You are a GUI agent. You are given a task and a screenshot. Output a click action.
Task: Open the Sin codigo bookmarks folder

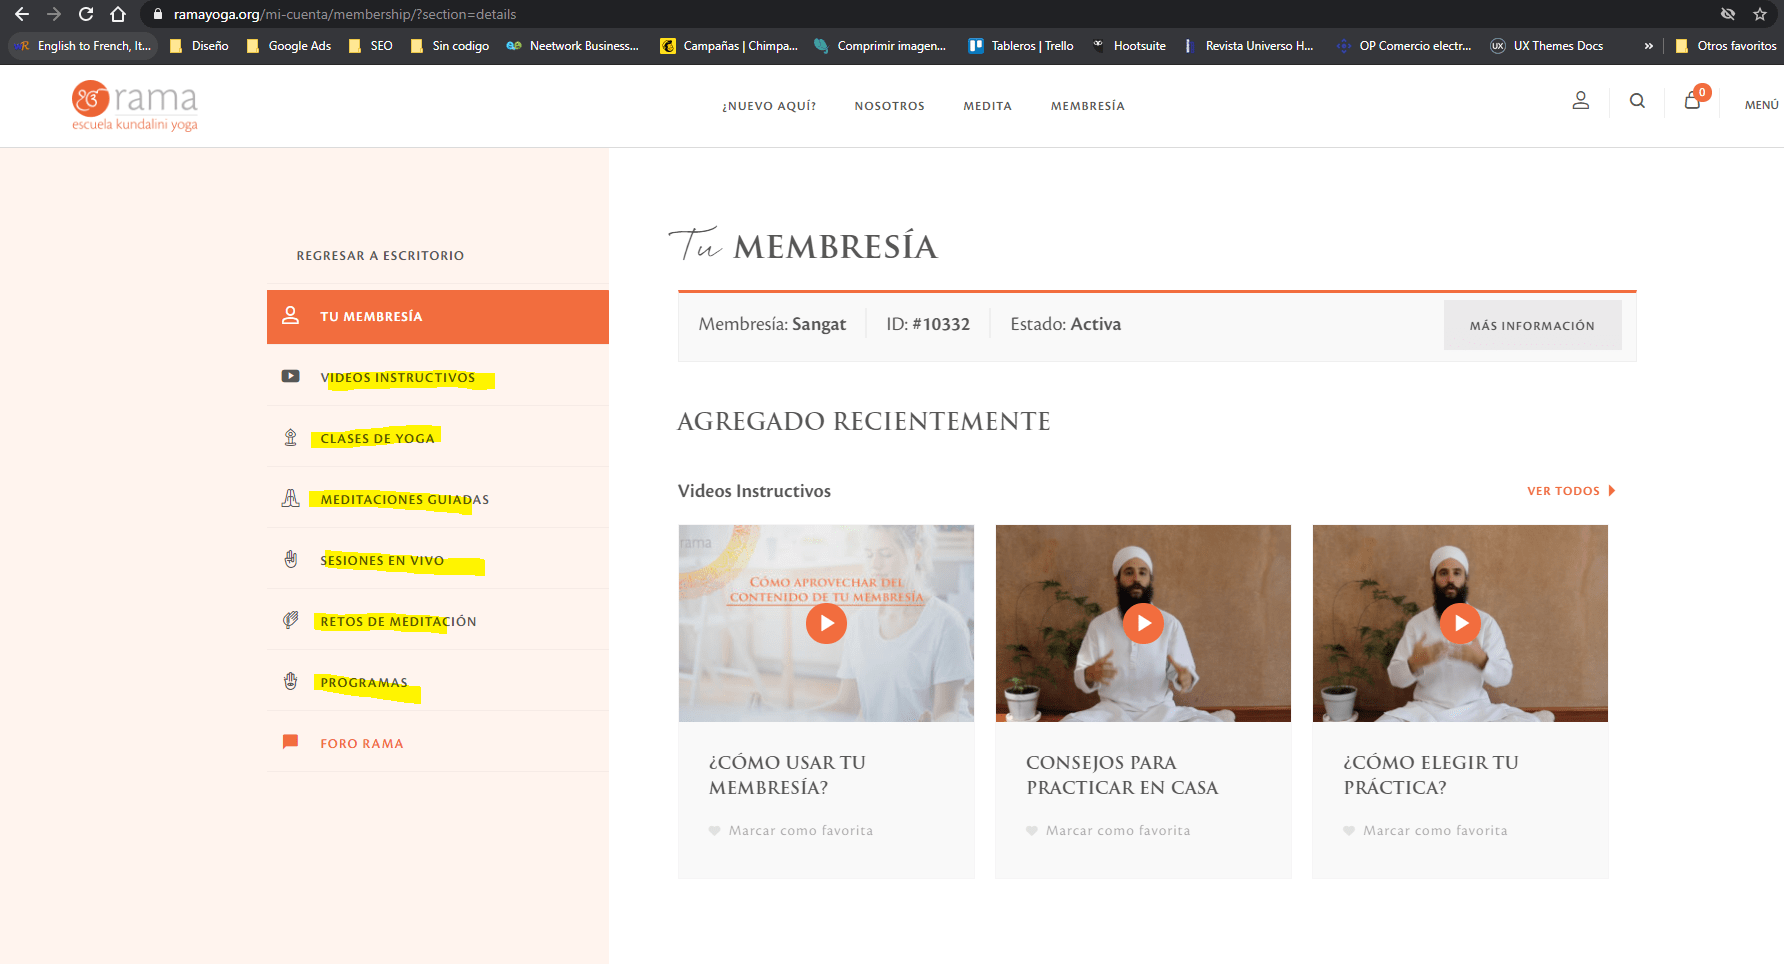coord(450,46)
